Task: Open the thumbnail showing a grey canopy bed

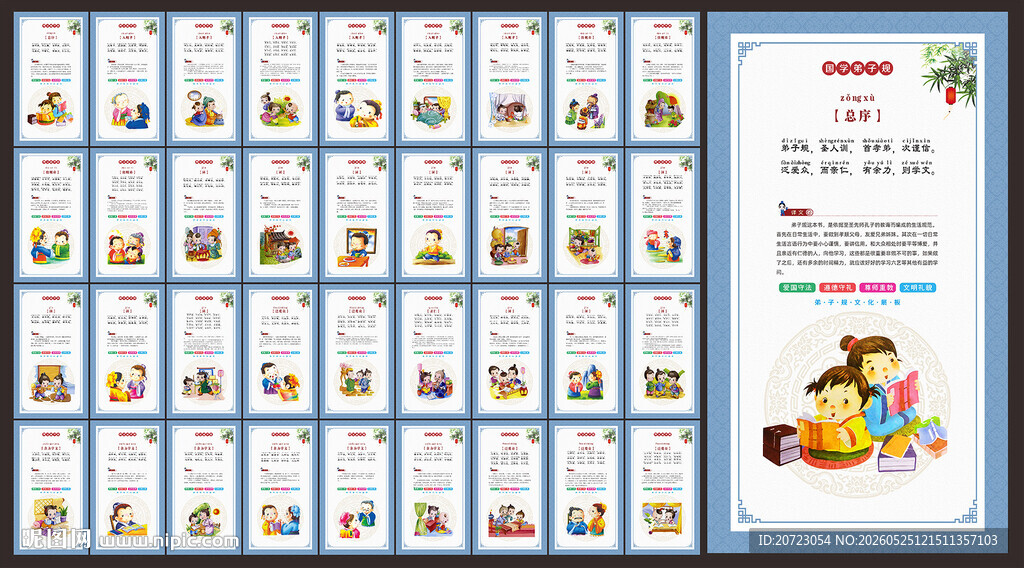Action: [x=509, y=78]
